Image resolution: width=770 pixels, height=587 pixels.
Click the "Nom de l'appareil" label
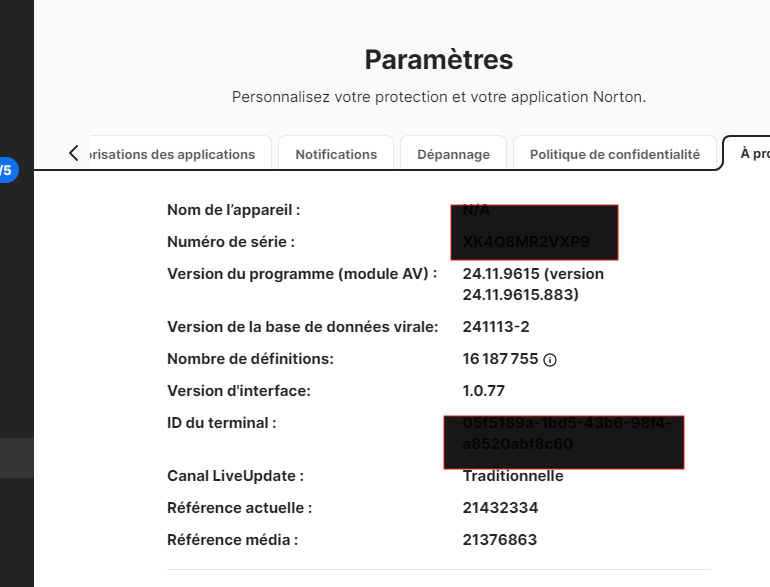pyautogui.click(x=233, y=210)
